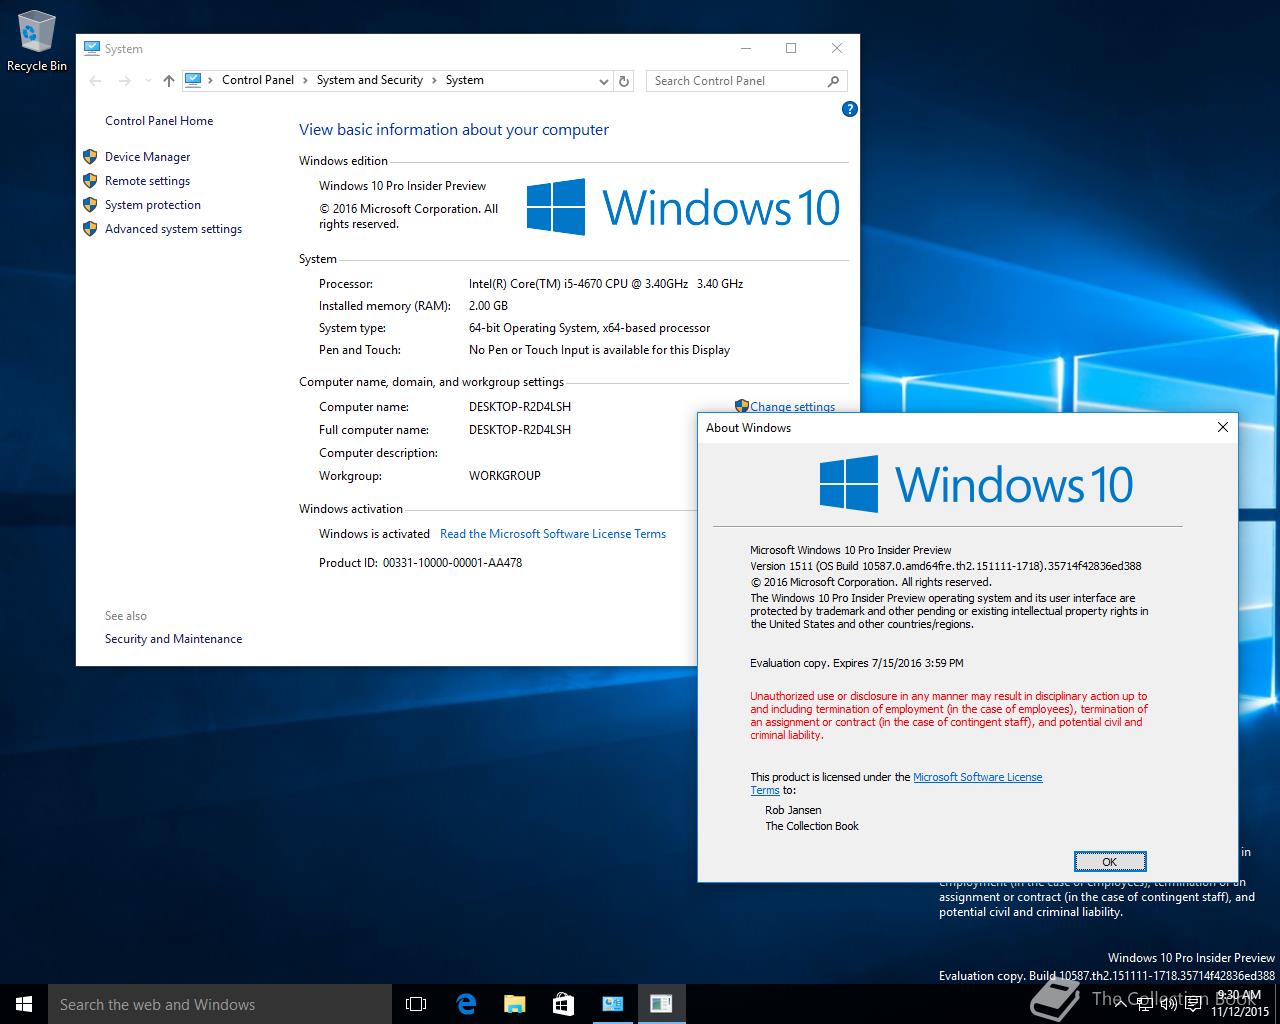Open the Recycle Bin desktop icon
The height and width of the screenshot is (1024, 1280).
(x=37, y=42)
